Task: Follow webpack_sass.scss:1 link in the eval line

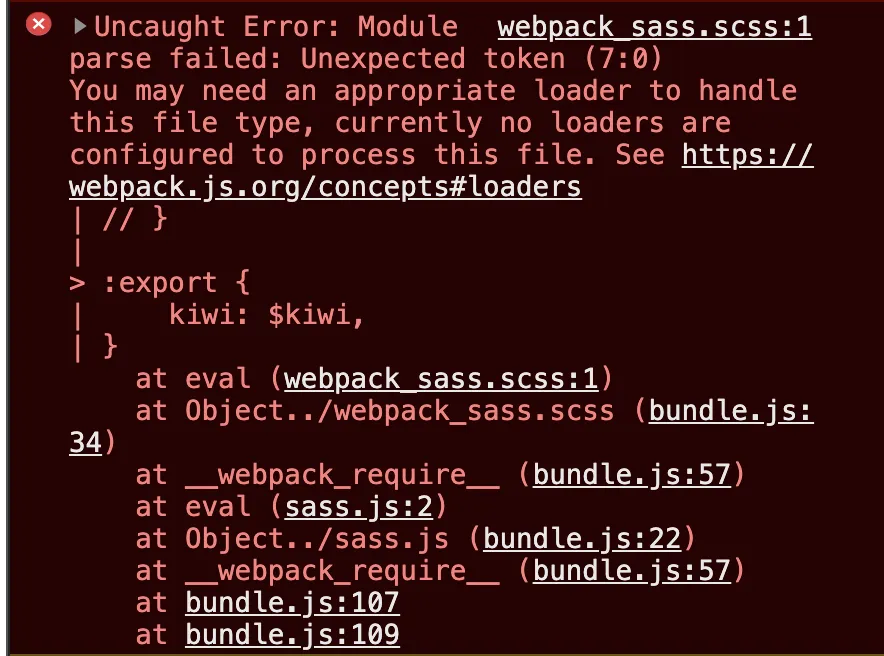Action: (441, 379)
